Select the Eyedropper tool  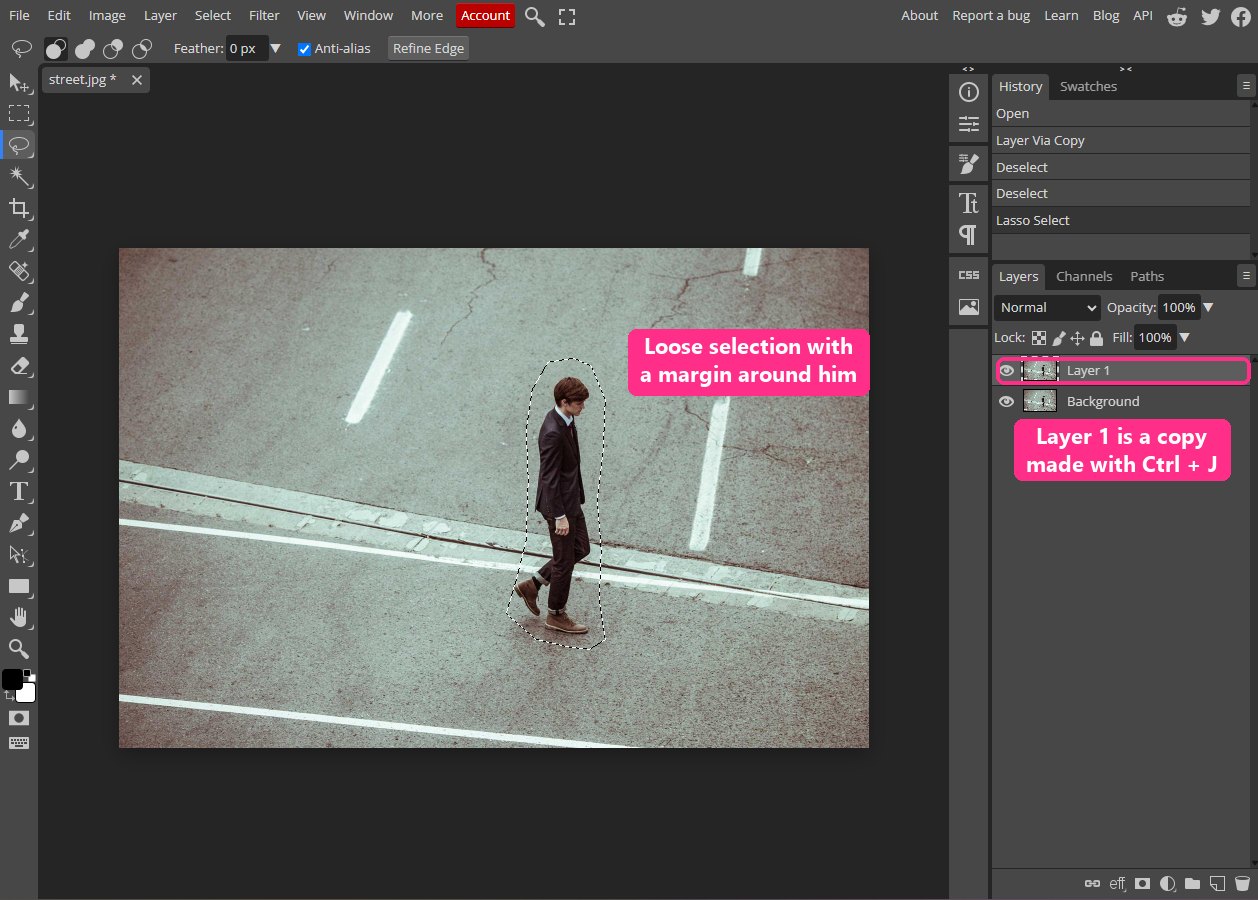[19, 239]
